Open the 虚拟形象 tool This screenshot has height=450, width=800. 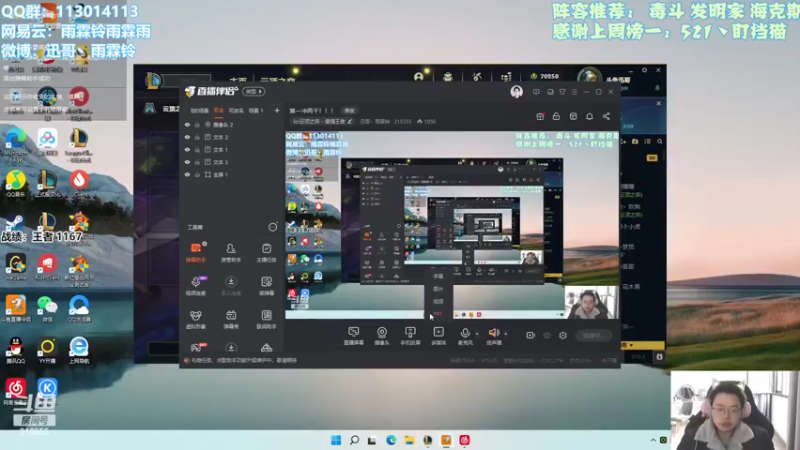tap(196, 319)
